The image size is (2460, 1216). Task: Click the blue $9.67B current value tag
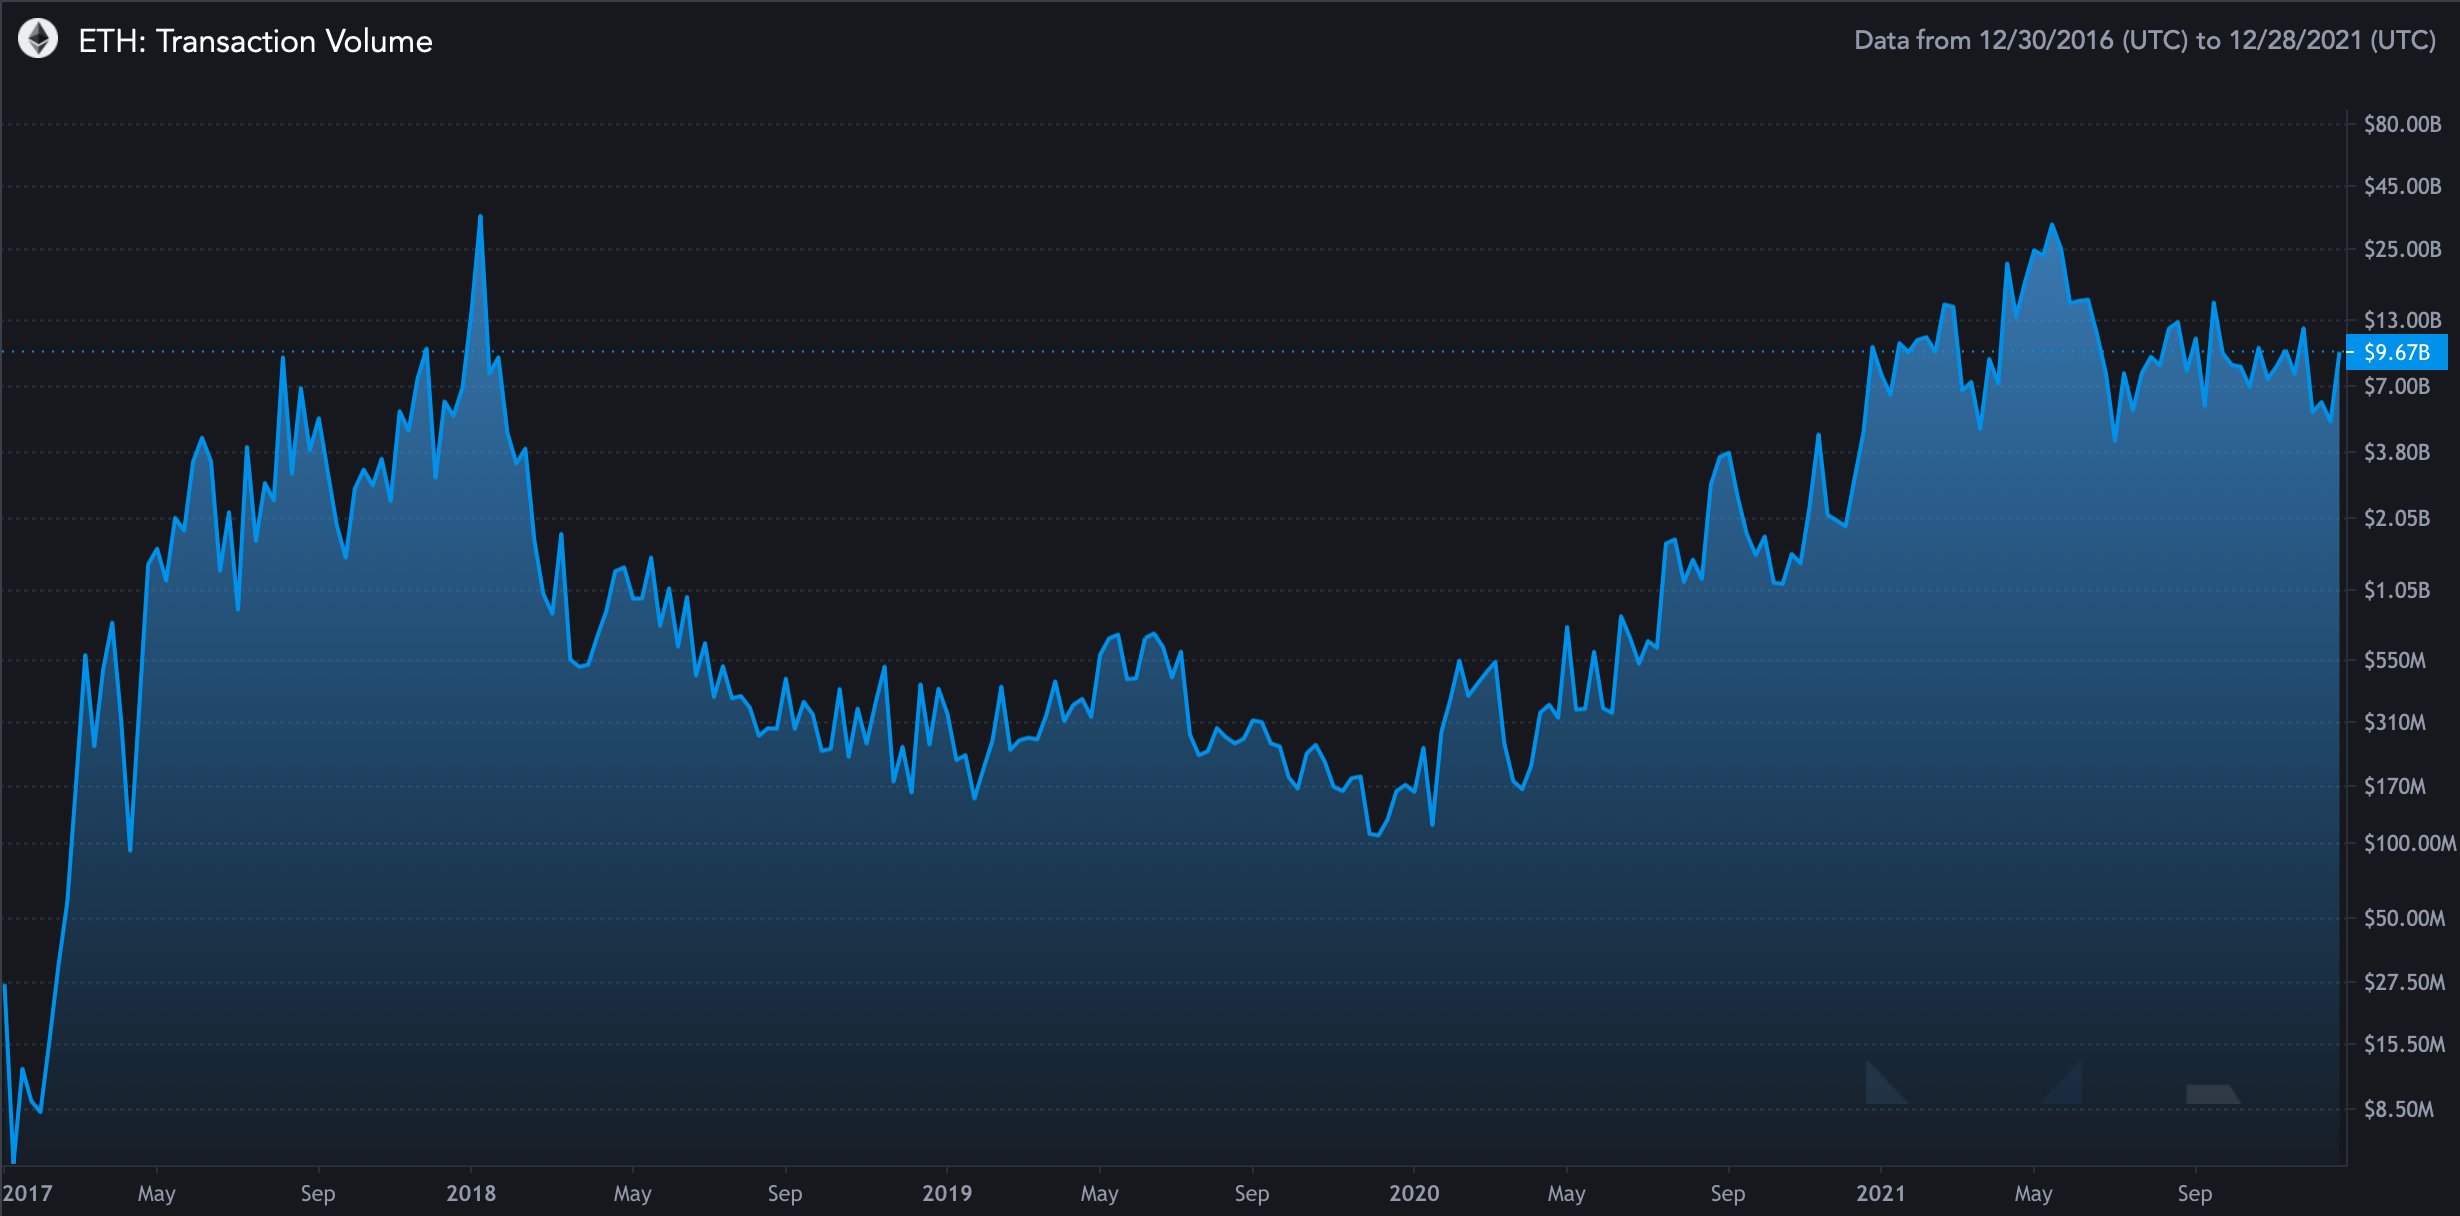pyautogui.click(x=2396, y=352)
